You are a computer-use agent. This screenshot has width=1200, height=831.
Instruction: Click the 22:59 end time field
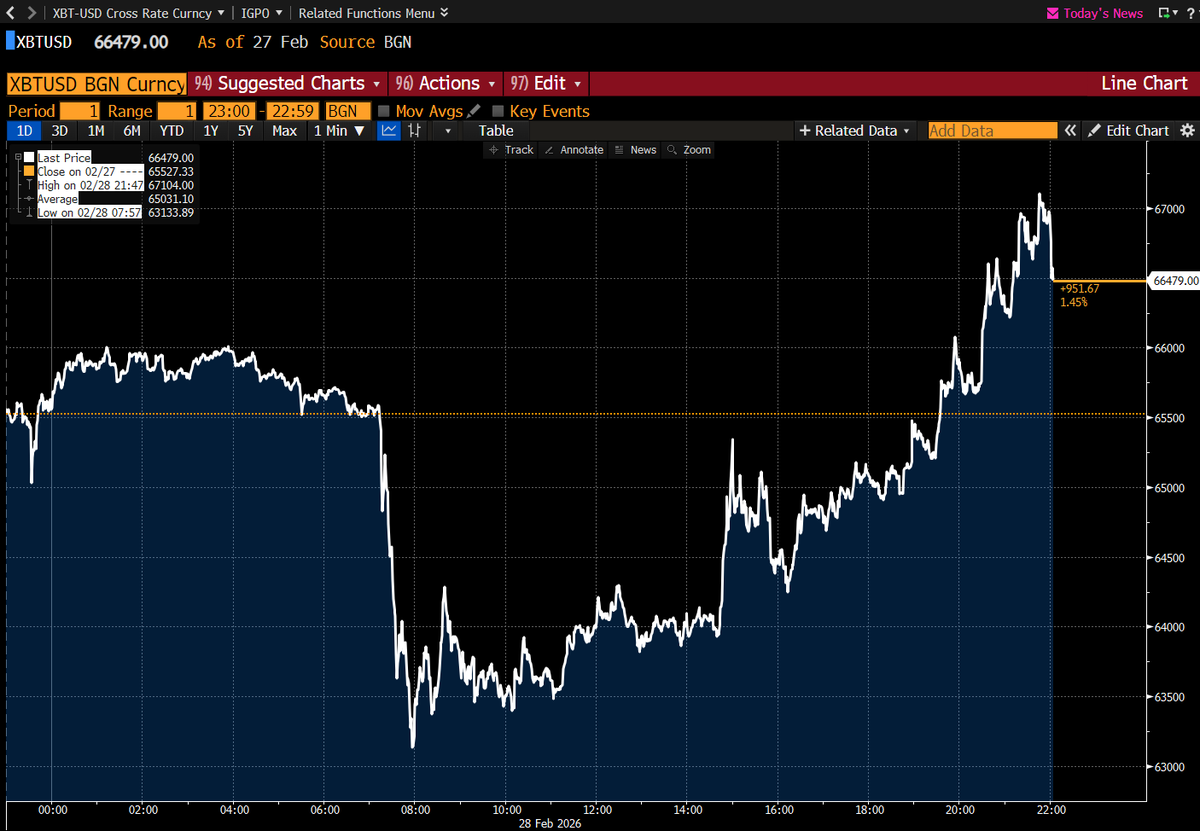292,111
